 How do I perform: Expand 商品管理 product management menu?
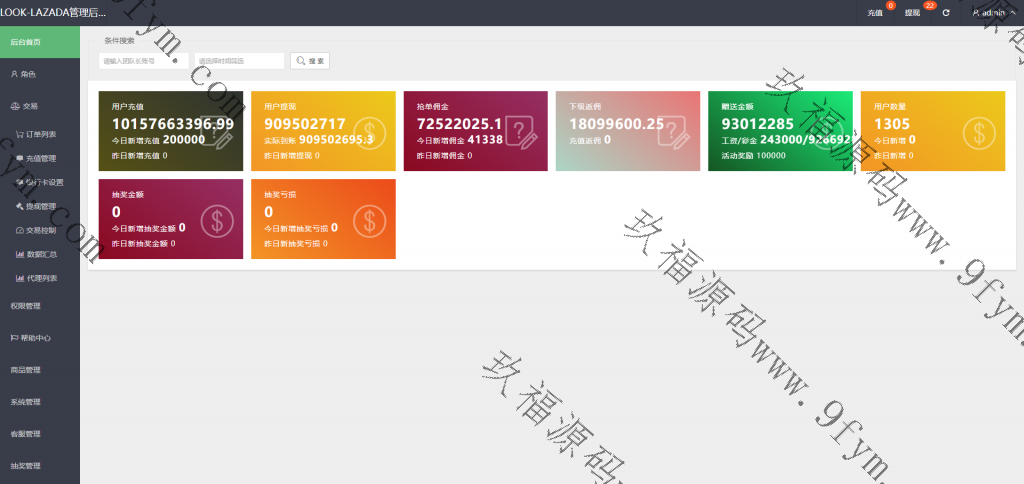tap(40, 370)
